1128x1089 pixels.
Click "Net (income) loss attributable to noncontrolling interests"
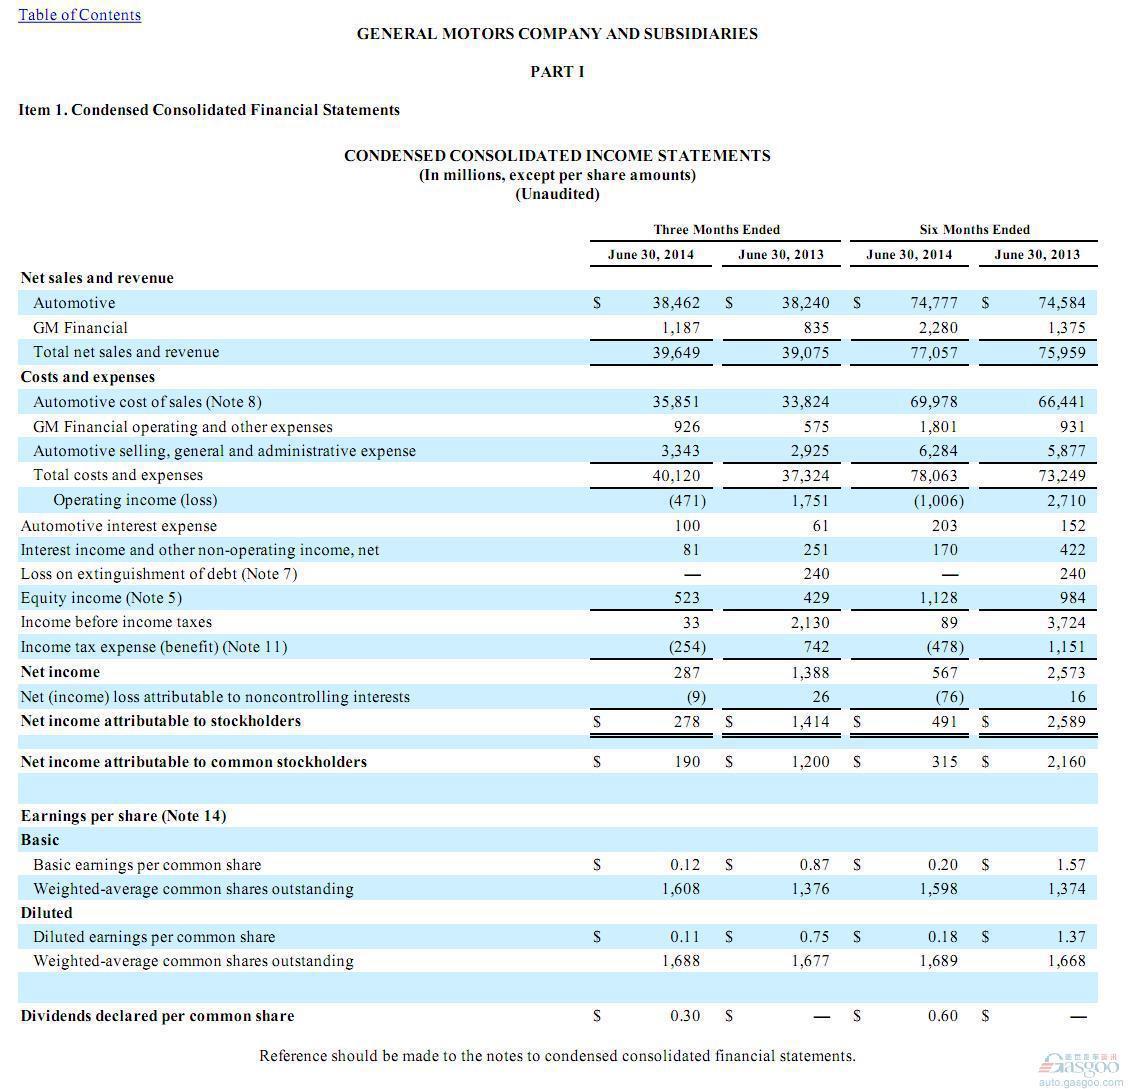tap(215, 697)
